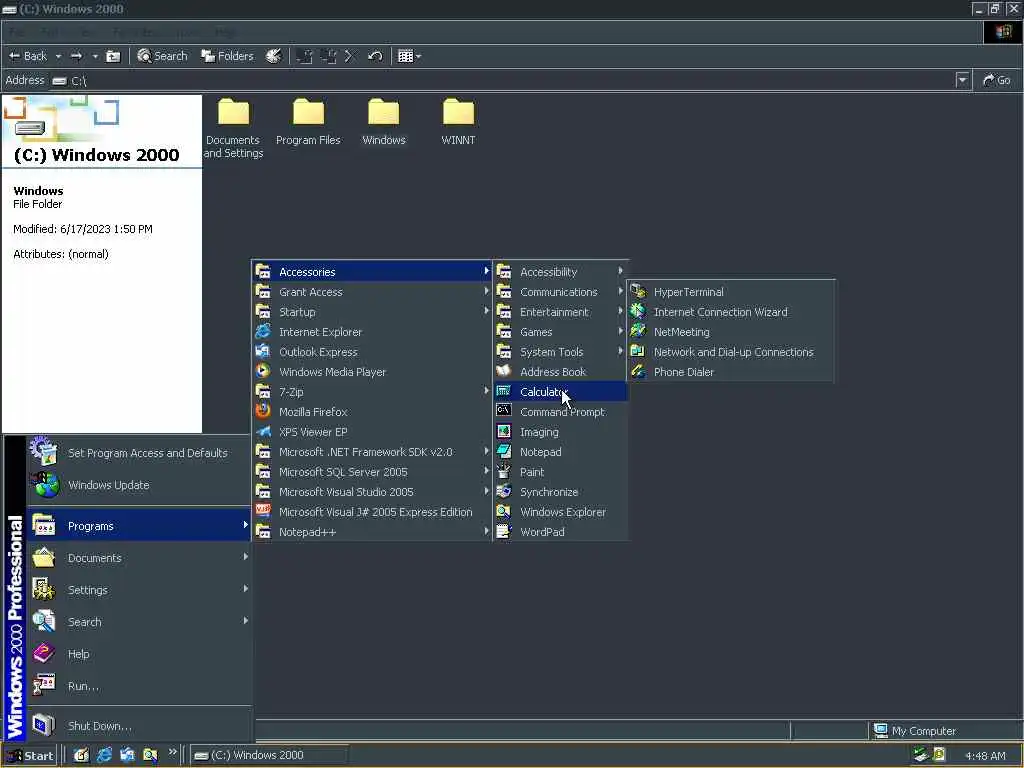Open Command Prompt from Accessories
This screenshot has width=1024, height=768.
click(560, 412)
